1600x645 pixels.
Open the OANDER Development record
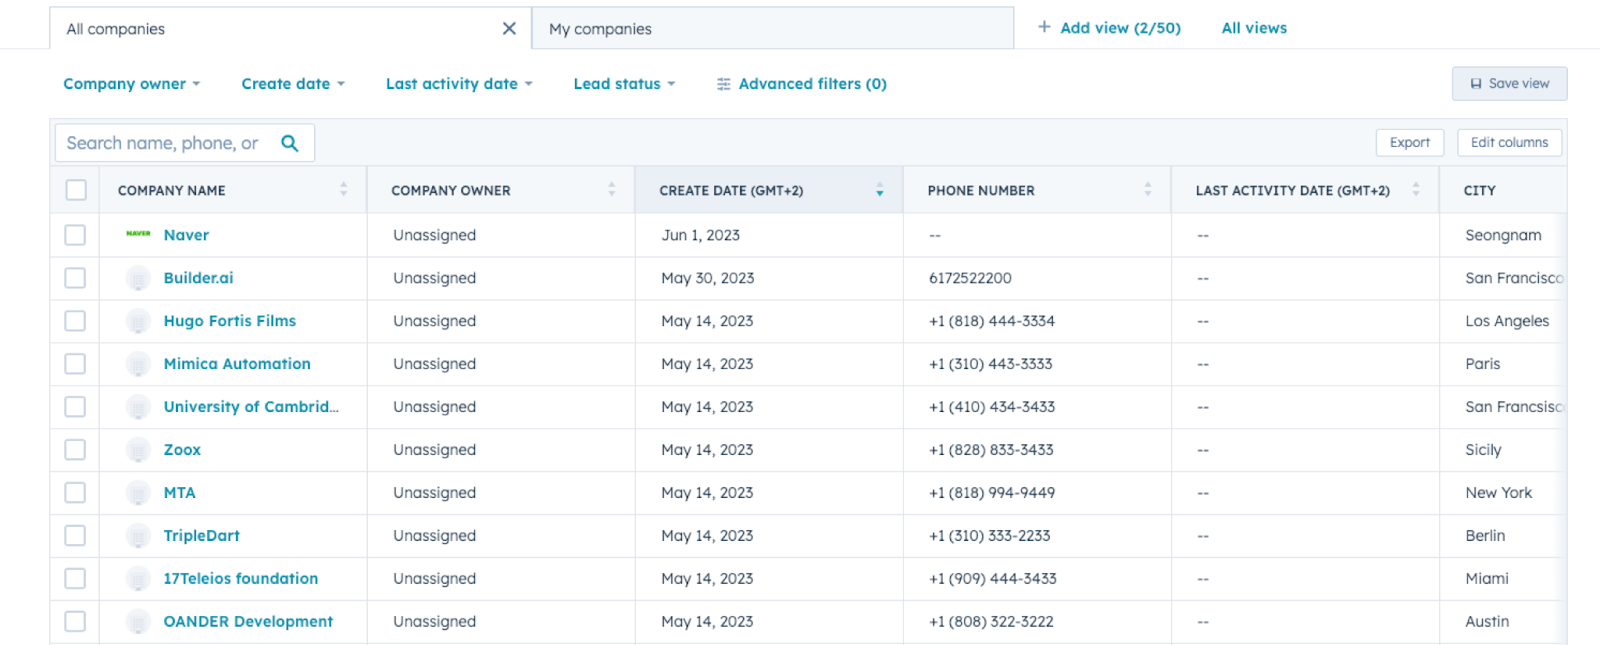tap(248, 622)
